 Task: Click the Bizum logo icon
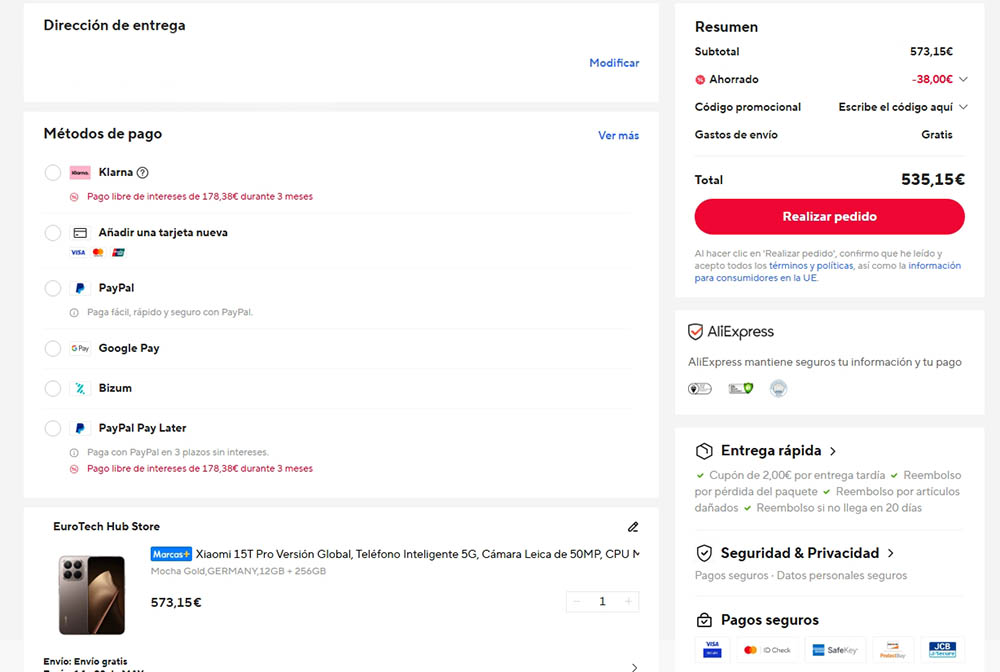point(80,388)
